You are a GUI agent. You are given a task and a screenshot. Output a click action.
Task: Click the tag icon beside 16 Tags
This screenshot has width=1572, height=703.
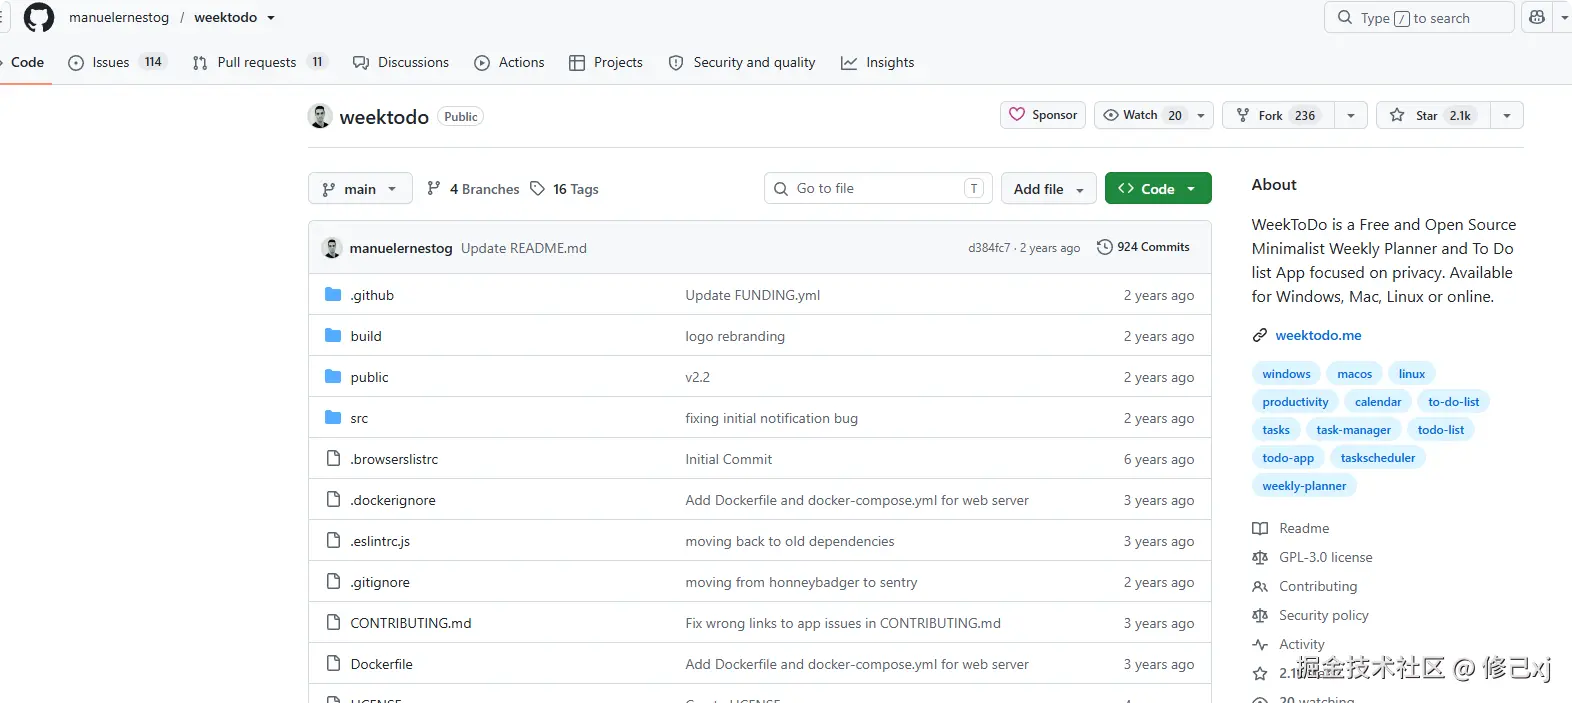538,188
